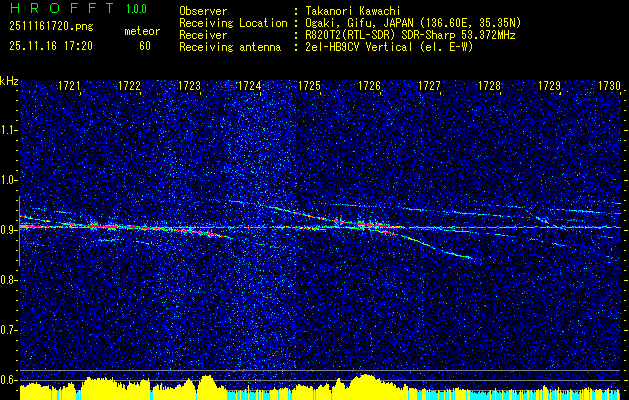Click the kHz axis unit label
This screenshot has height=400, width=629.
pyautogui.click(x=9, y=81)
